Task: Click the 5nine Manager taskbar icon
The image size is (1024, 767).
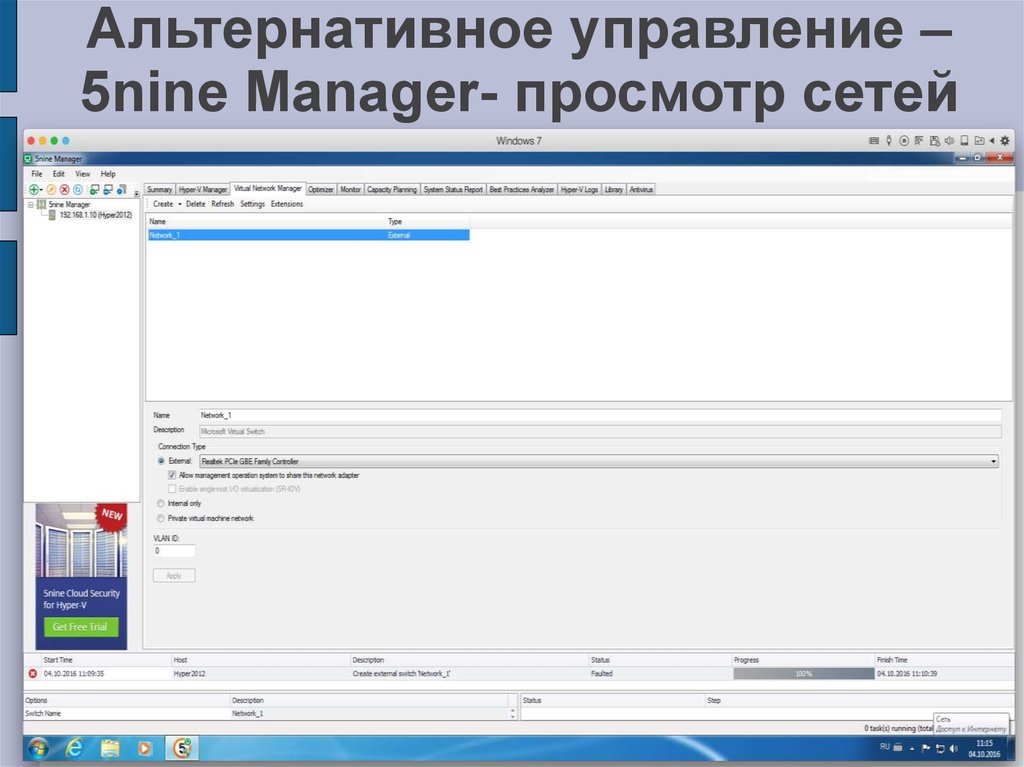Action: 182,748
